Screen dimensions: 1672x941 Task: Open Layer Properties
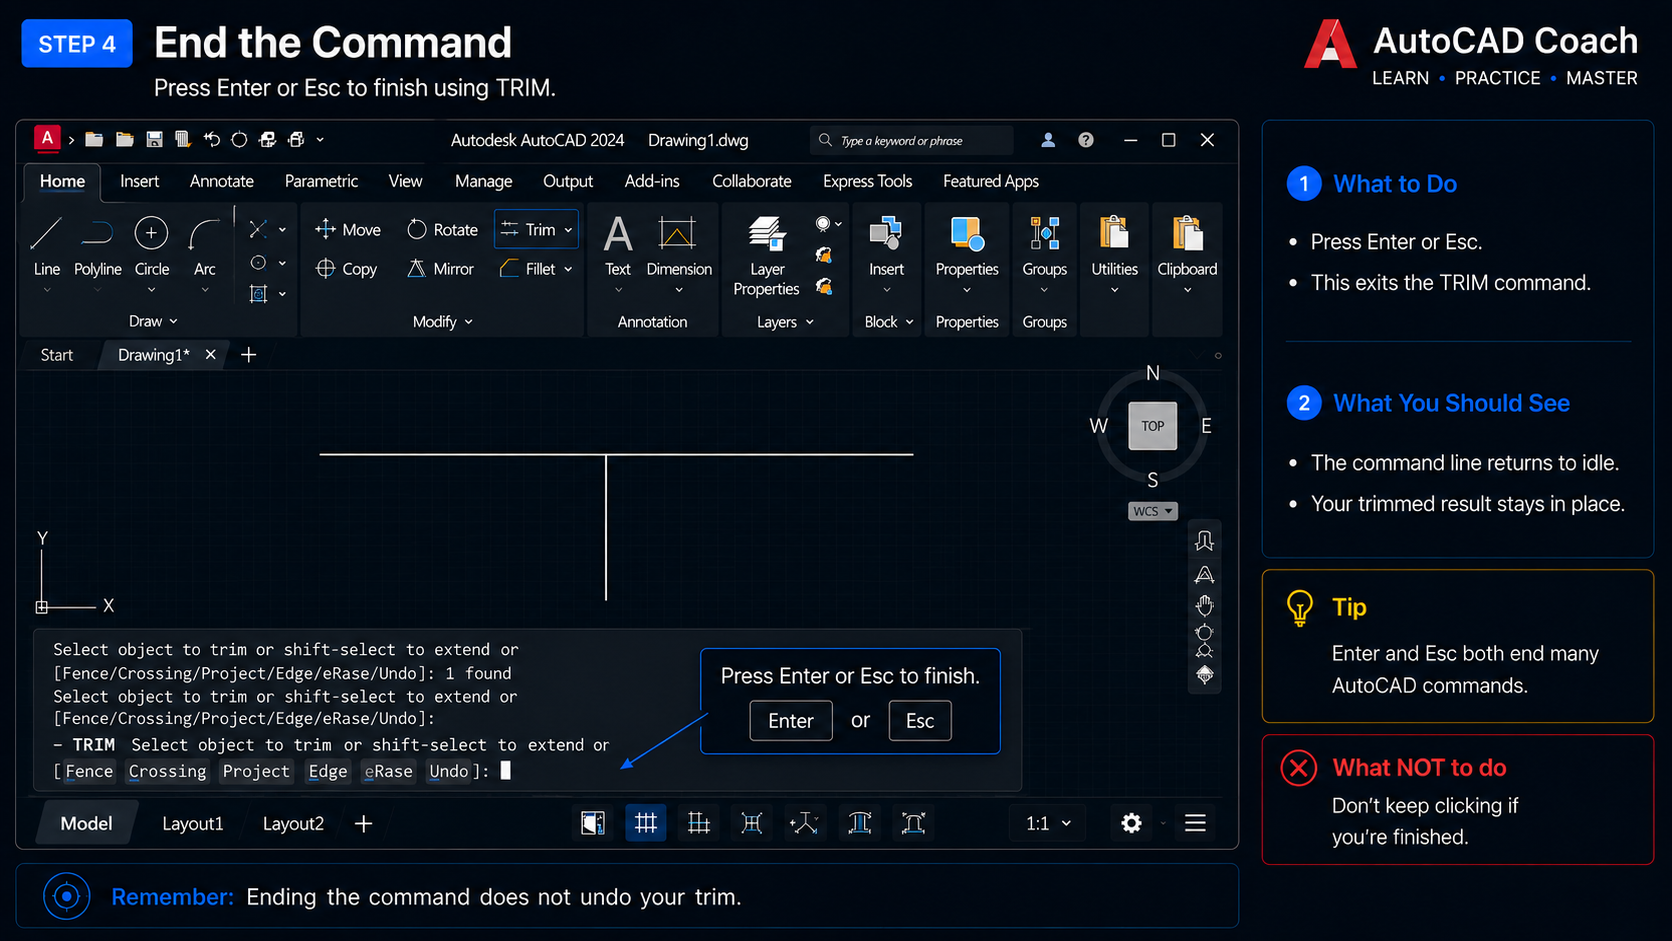(x=766, y=257)
